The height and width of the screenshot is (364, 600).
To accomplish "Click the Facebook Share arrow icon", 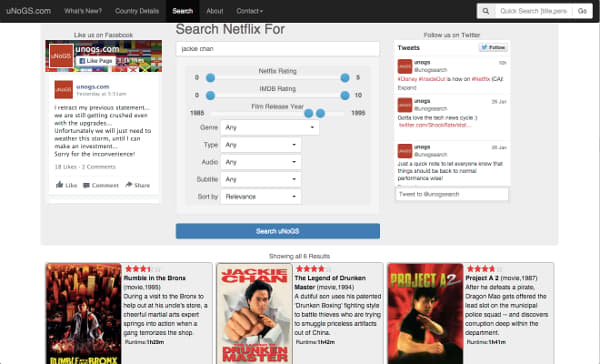I will click(129, 184).
